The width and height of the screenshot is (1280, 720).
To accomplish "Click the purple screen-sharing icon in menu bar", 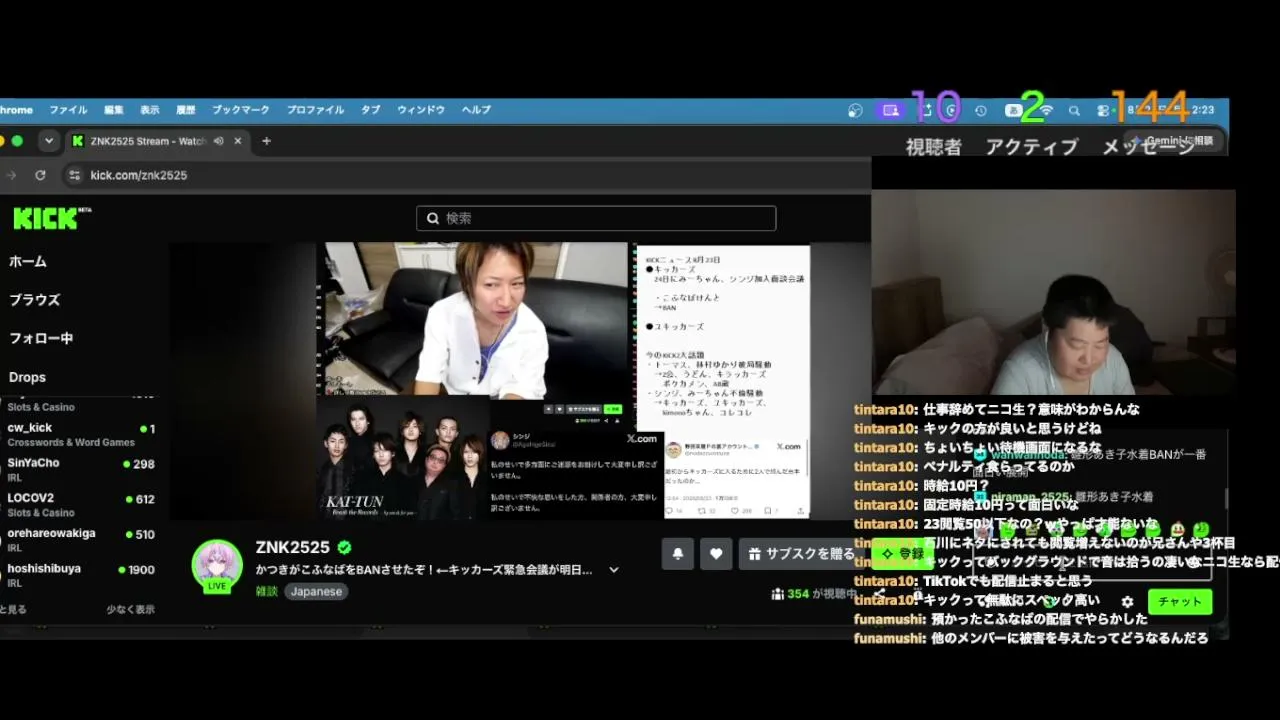I will coord(890,110).
